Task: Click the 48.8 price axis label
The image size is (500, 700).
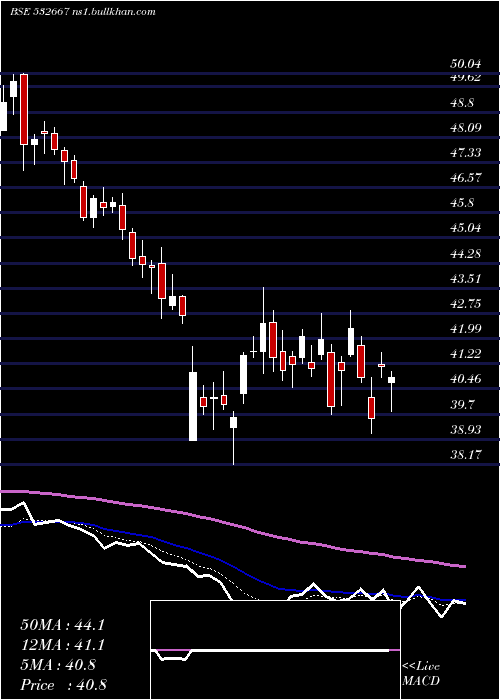Action: pyautogui.click(x=462, y=103)
